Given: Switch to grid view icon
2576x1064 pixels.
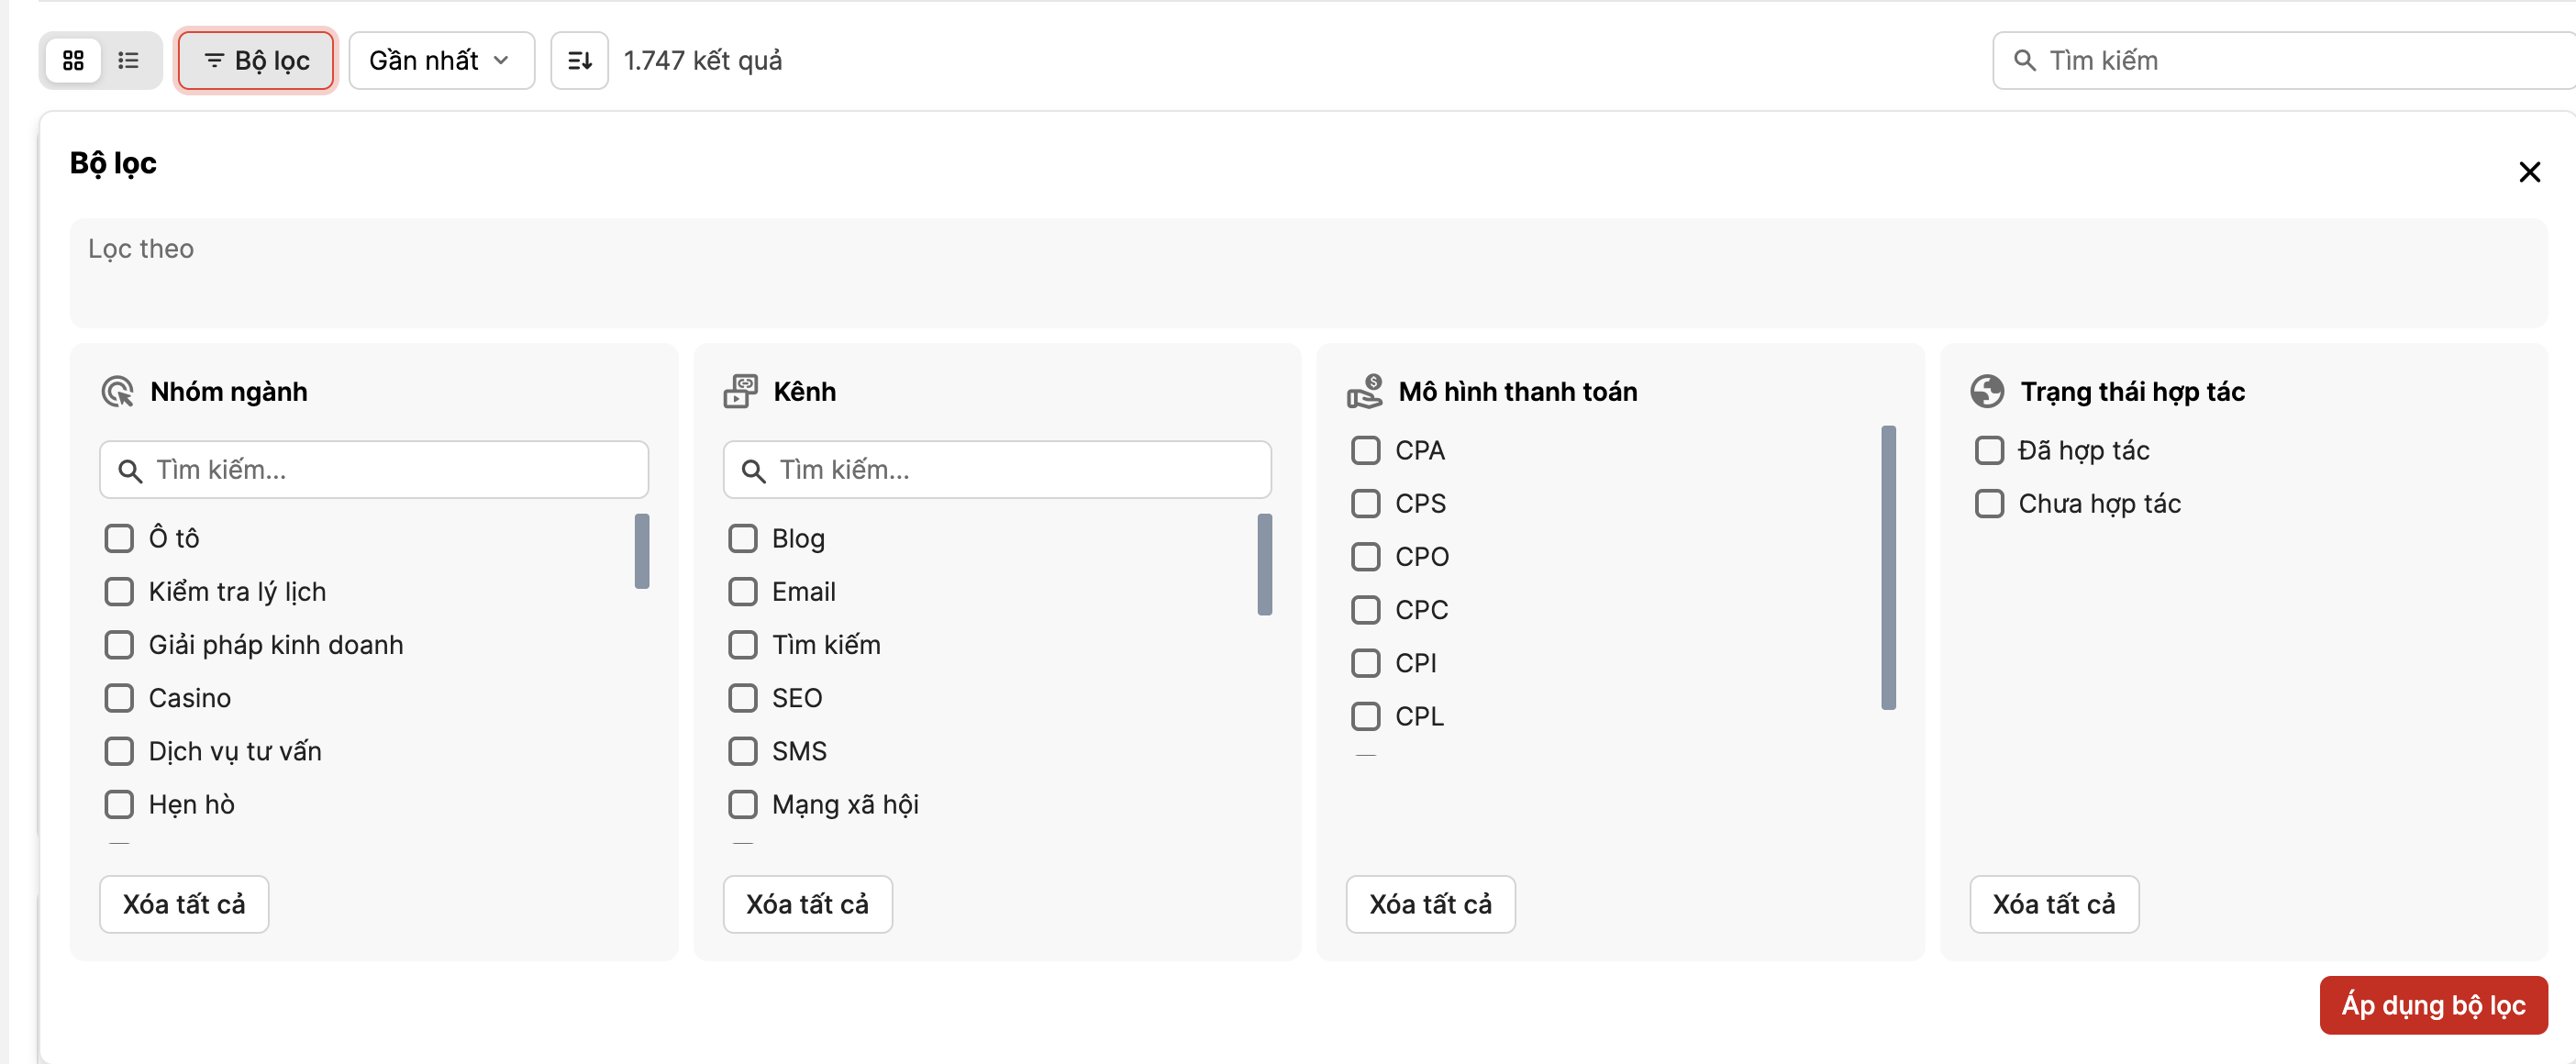Looking at the screenshot, I should (x=73, y=61).
